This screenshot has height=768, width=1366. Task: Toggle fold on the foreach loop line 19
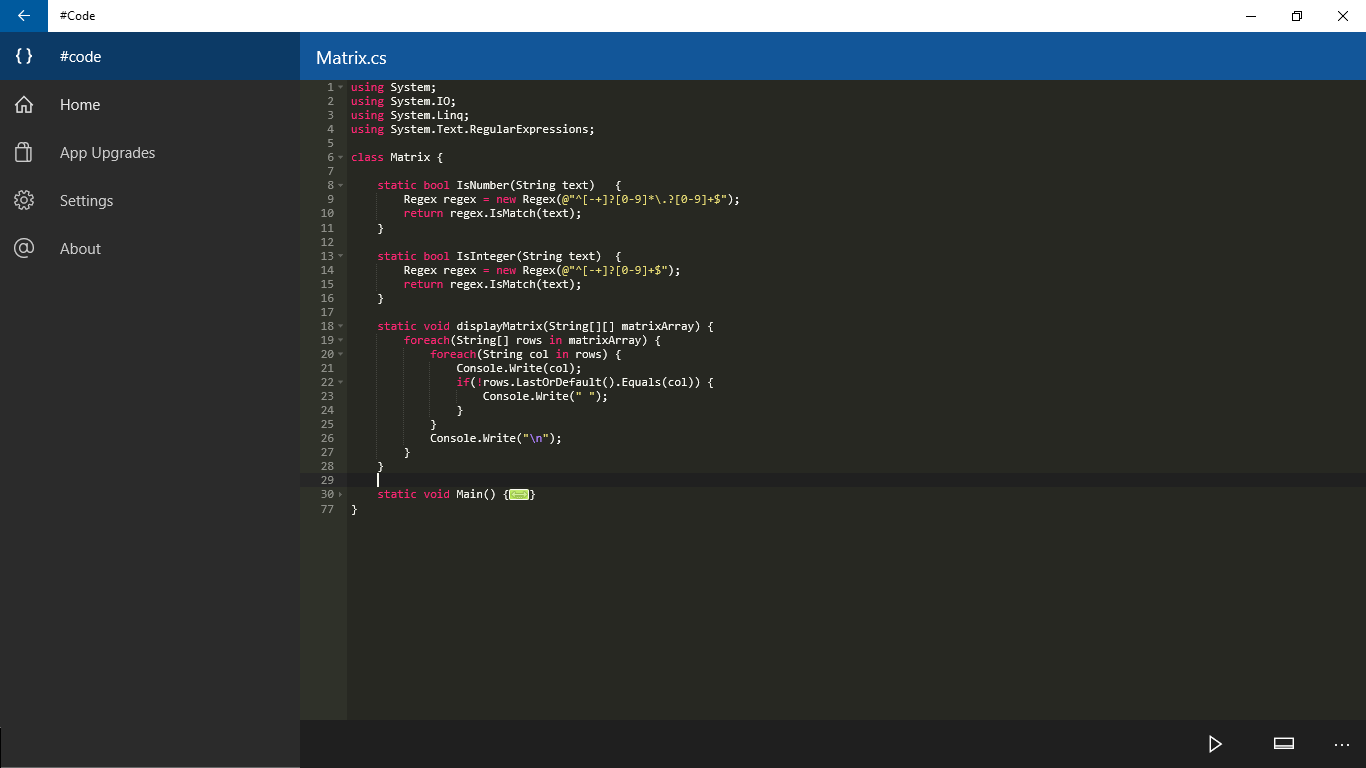[x=338, y=340]
